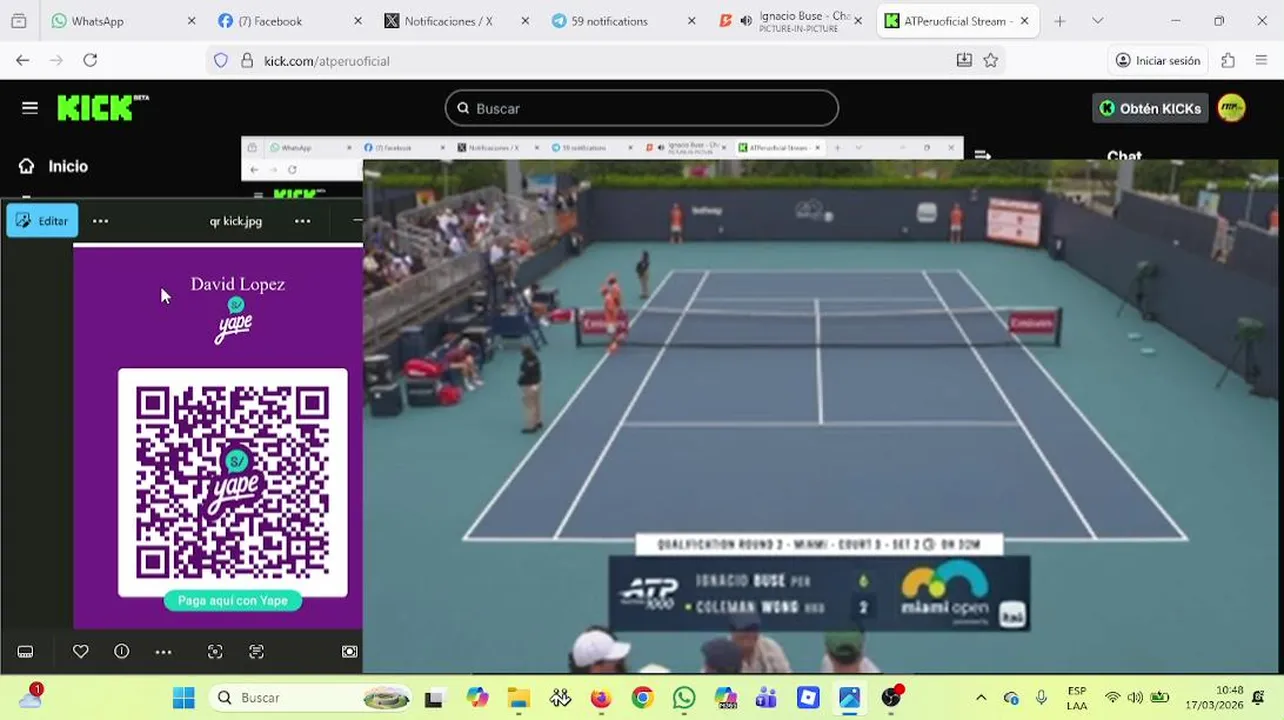Open list all tabs dropdown
The image size is (1284, 720).
pyautogui.click(x=1097, y=21)
